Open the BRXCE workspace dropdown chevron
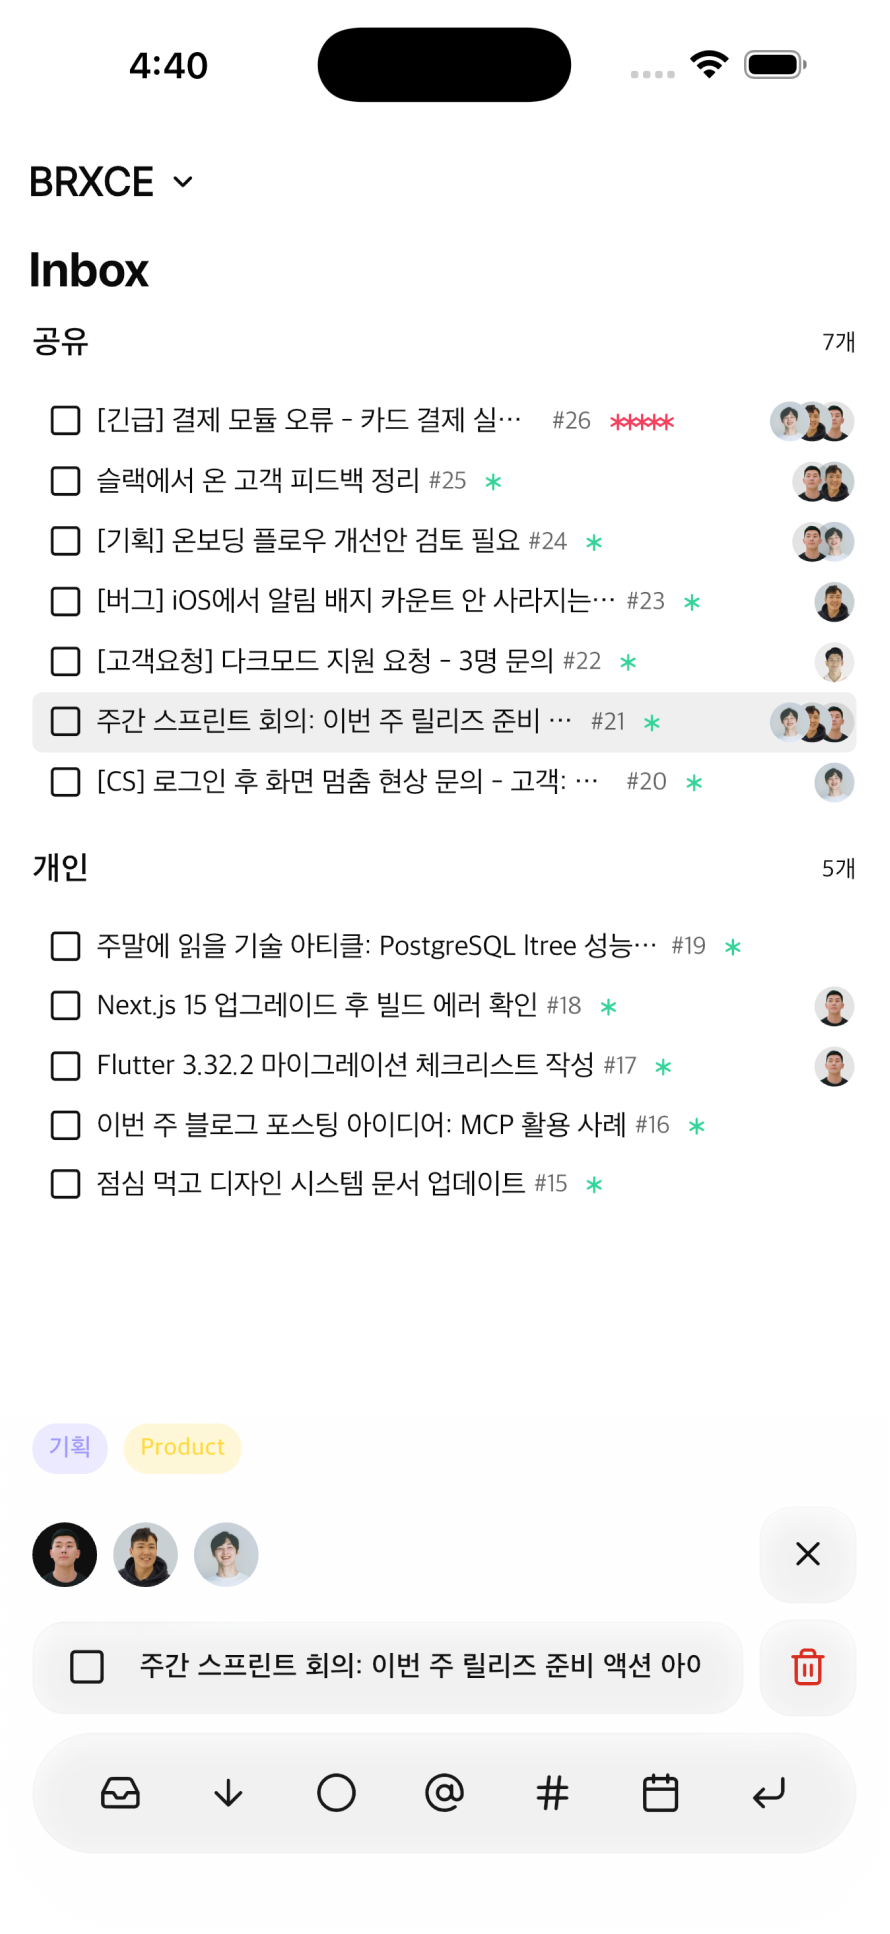The height and width of the screenshot is (1934, 890). pos(183,182)
